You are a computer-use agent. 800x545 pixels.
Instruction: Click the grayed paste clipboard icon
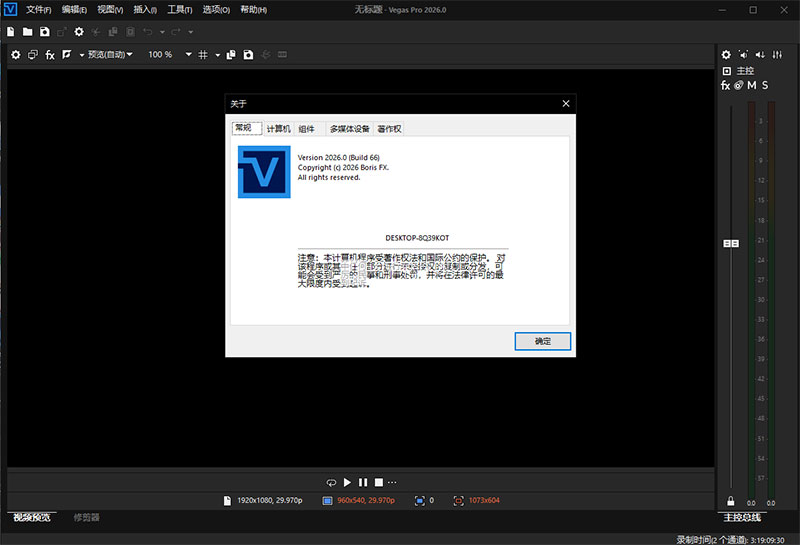[131, 32]
